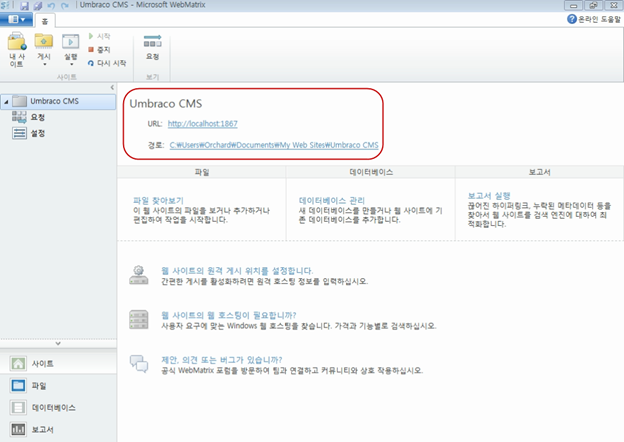This screenshot has width=624, height=442.
Task: Switch to Databases (데이터베이스) workspace
Action: pos(58,407)
